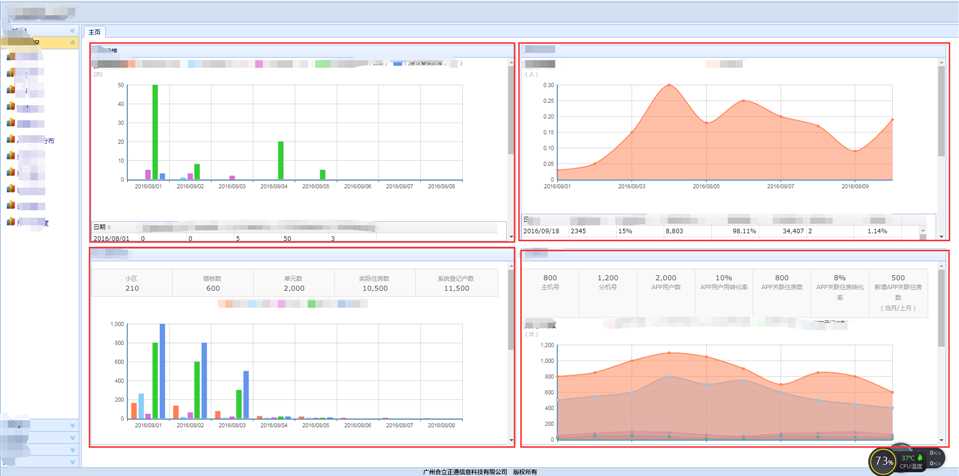Click the top-right panel scroll-down arrow
This screenshot has height=476, width=959.
pos(941,237)
